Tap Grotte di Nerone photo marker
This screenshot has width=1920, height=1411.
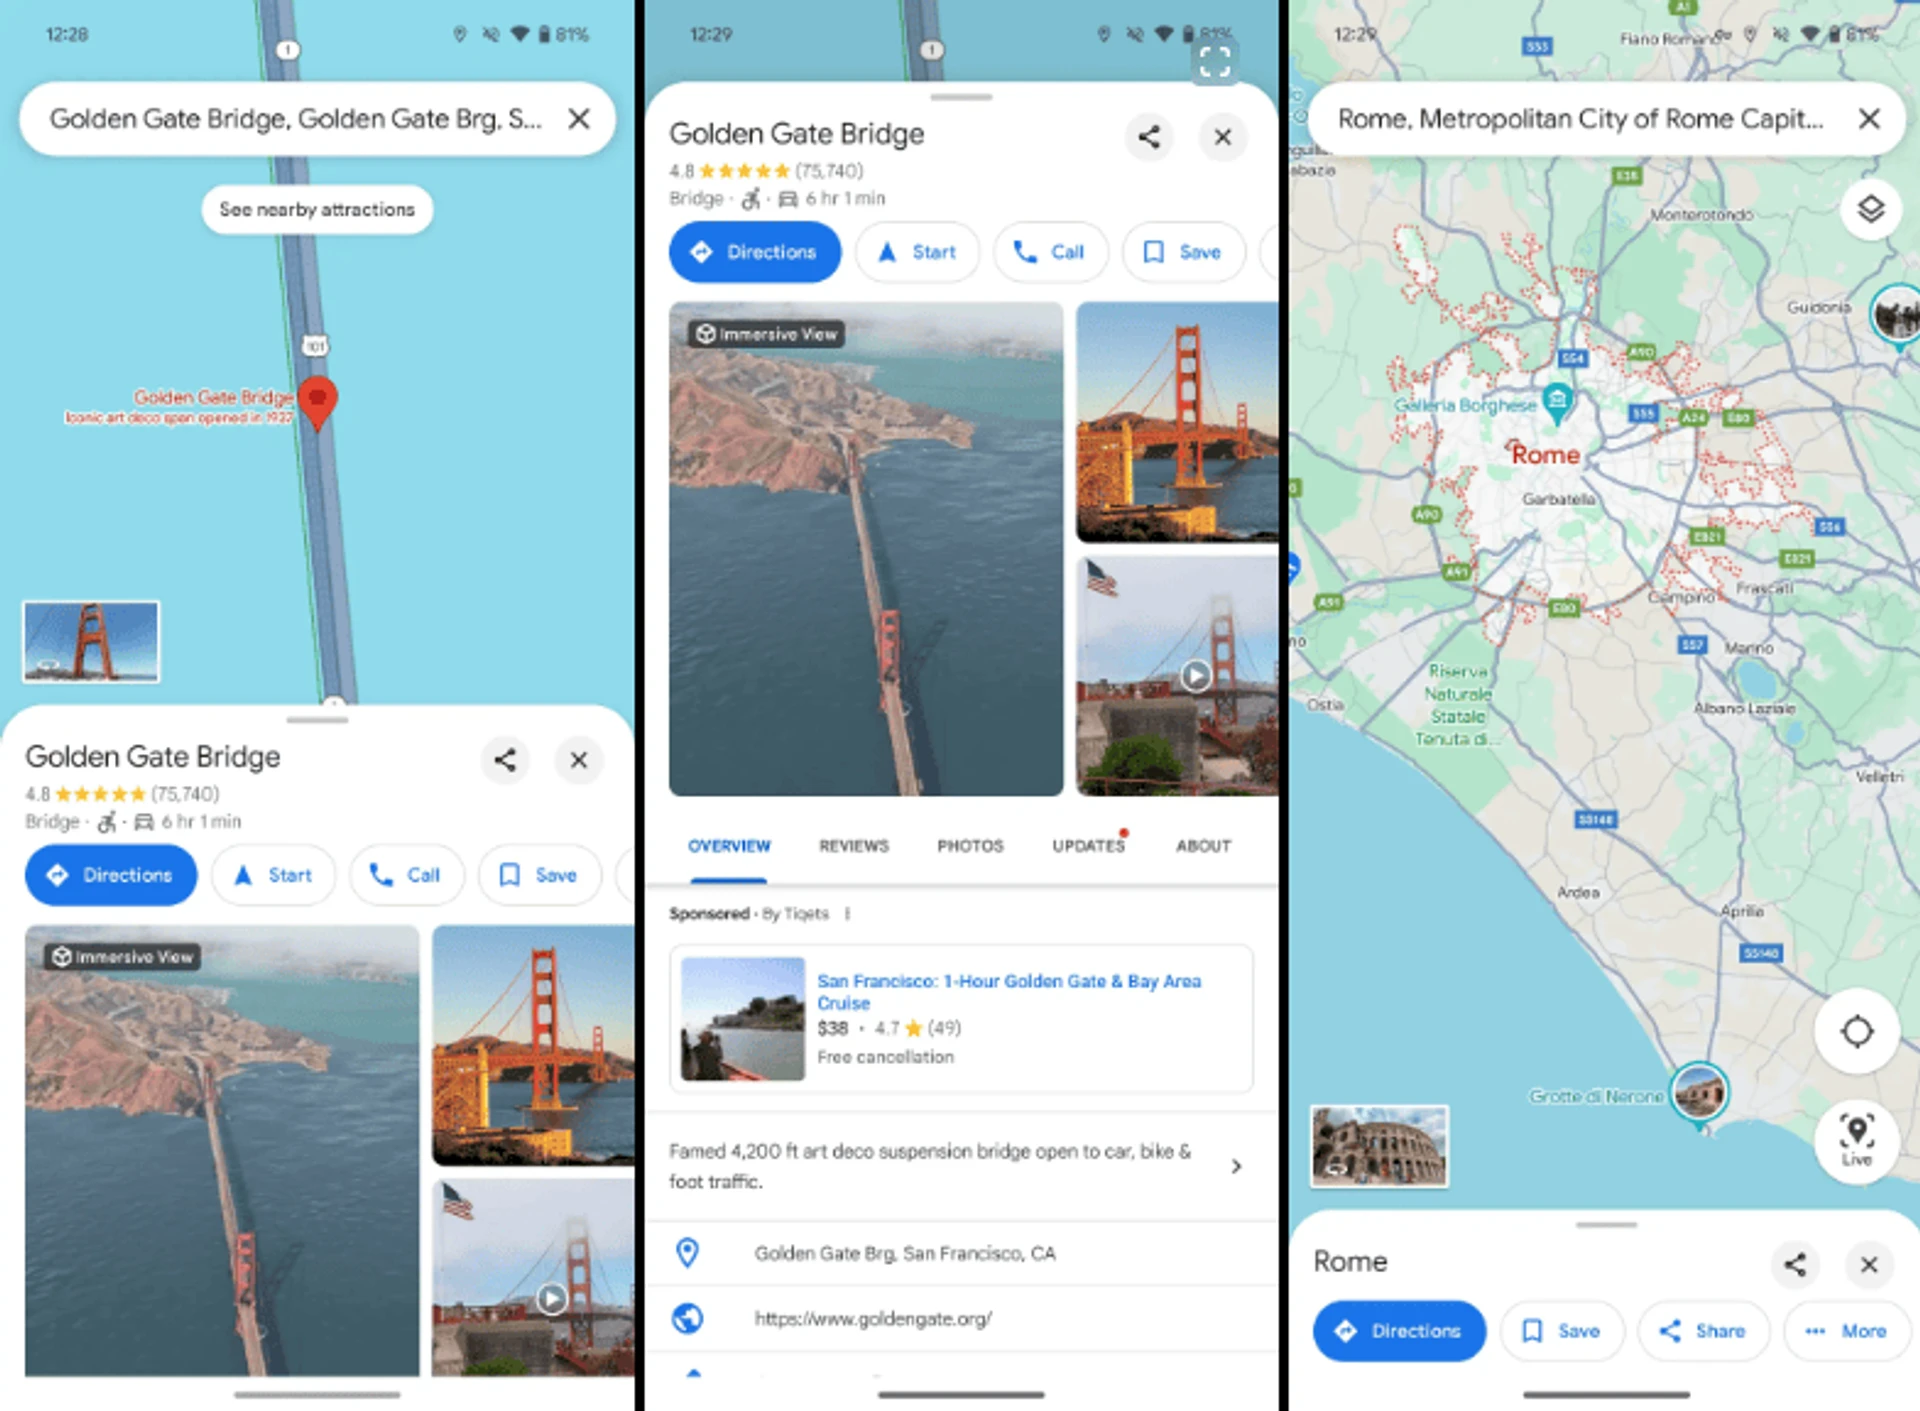(x=1699, y=1092)
